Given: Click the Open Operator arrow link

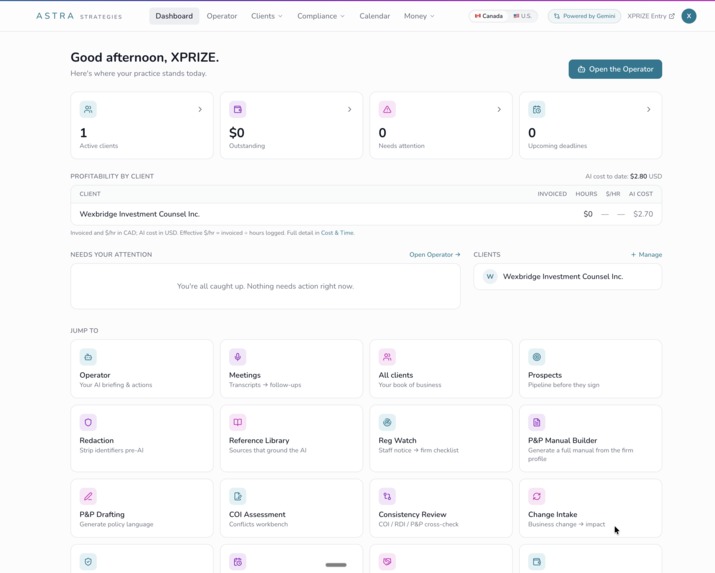Looking at the screenshot, I should [x=435, y=254].
